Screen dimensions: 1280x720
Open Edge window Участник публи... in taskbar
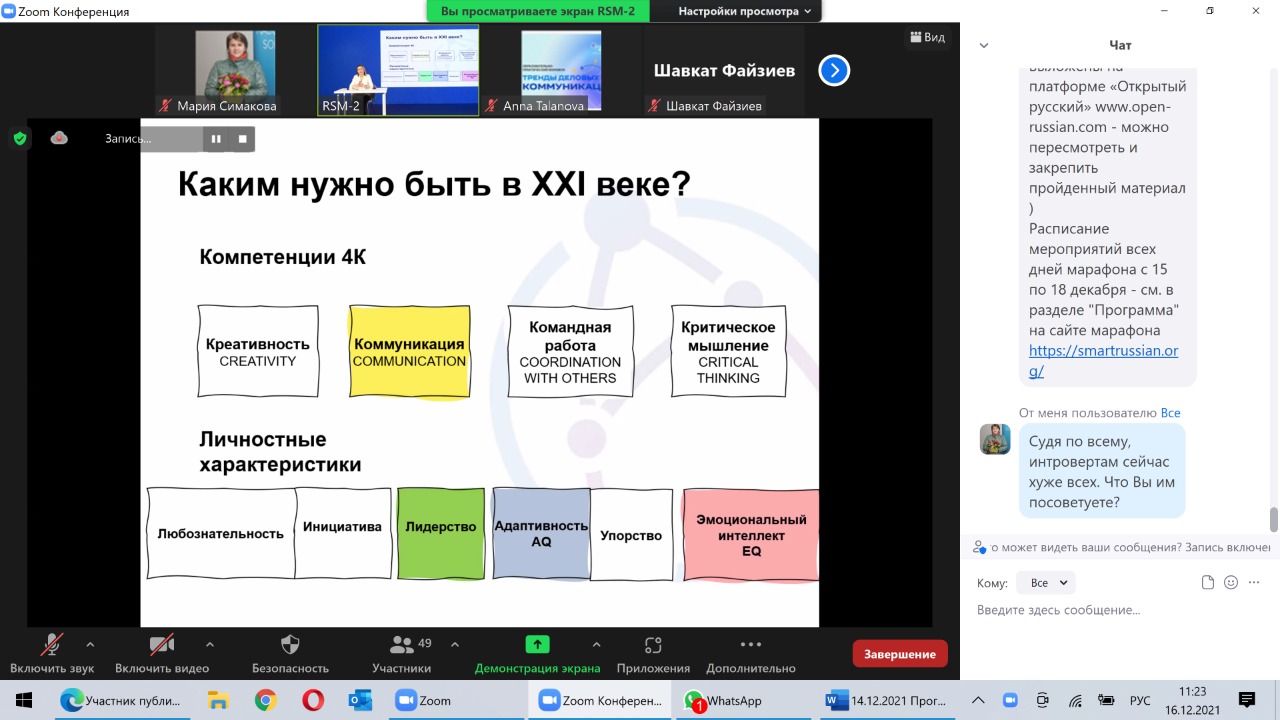point(121,700)
